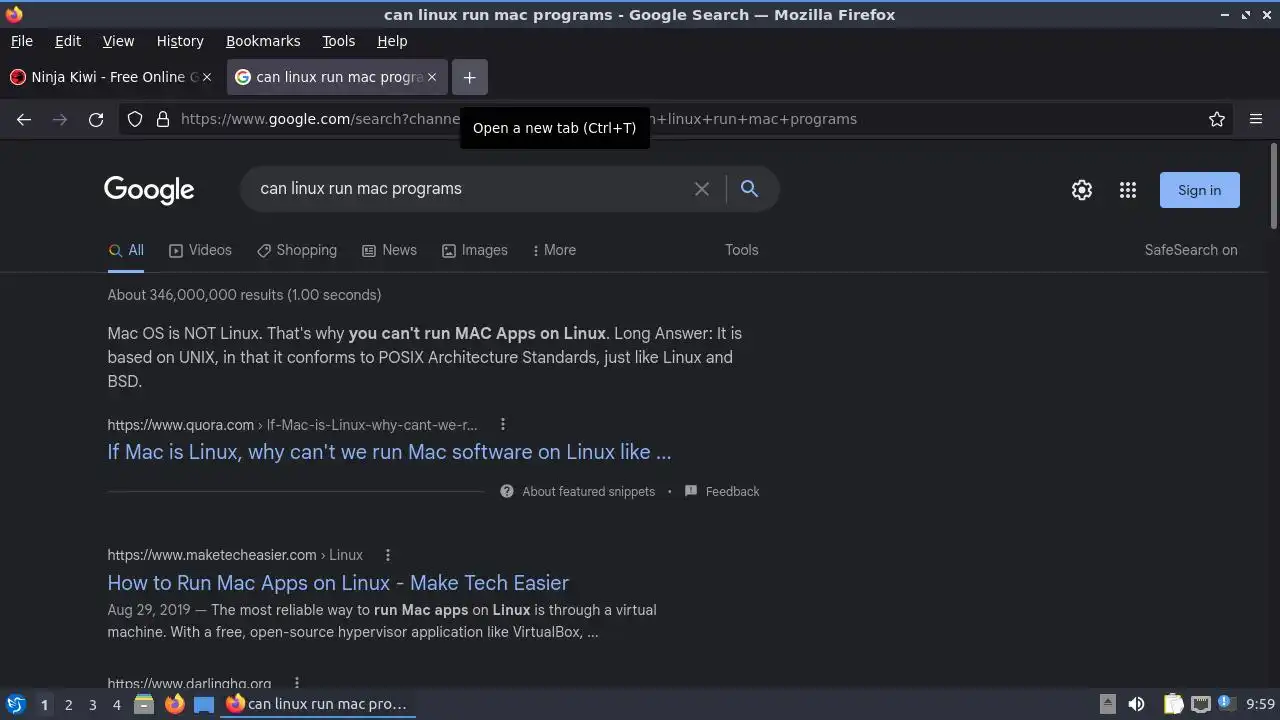
Task: Open the file manager taskbar icon
Action: click(144, 704)
